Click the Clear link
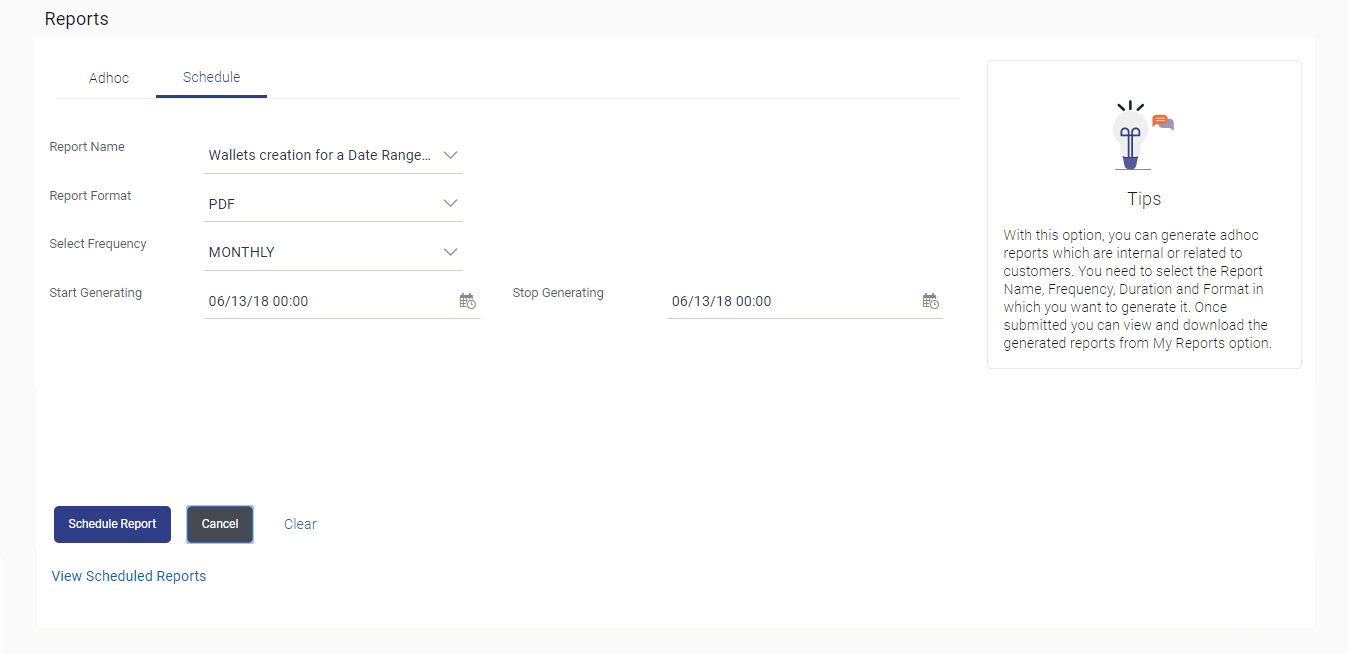The height and width of the screenshot is (654, 1348). 300,524
